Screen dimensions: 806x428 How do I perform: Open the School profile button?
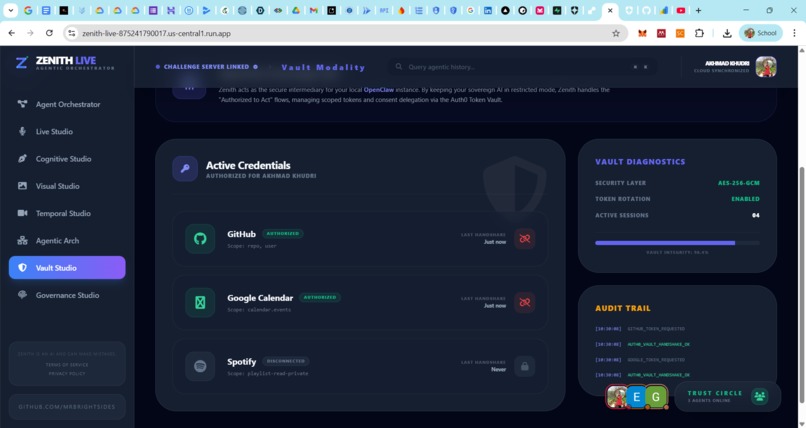click(760, 33)
